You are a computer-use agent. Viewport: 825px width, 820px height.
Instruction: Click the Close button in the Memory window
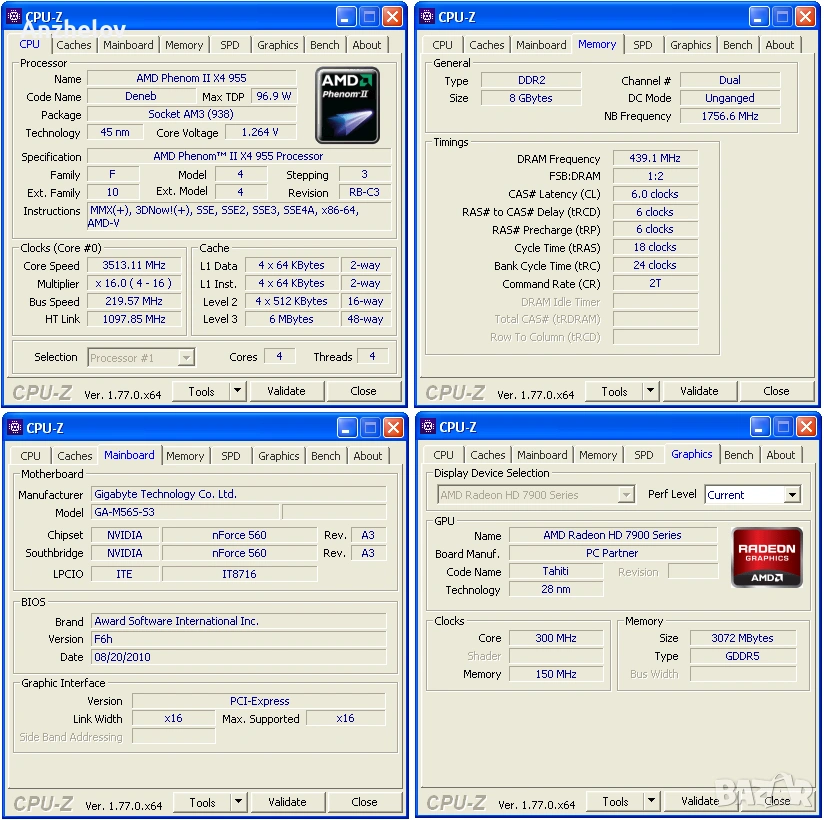tap(776, 391)
